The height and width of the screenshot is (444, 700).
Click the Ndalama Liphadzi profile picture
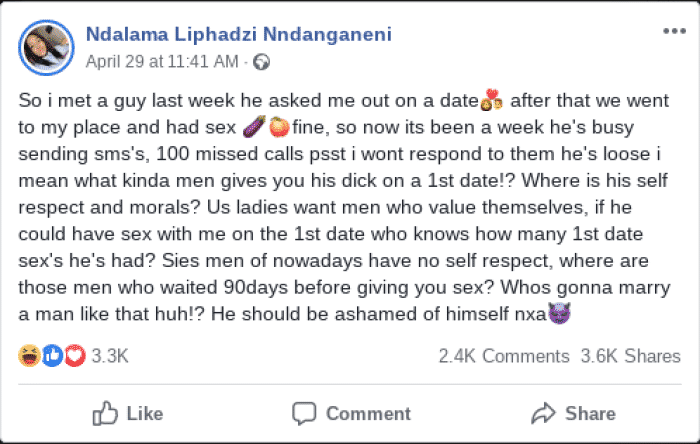pos(46,46)
